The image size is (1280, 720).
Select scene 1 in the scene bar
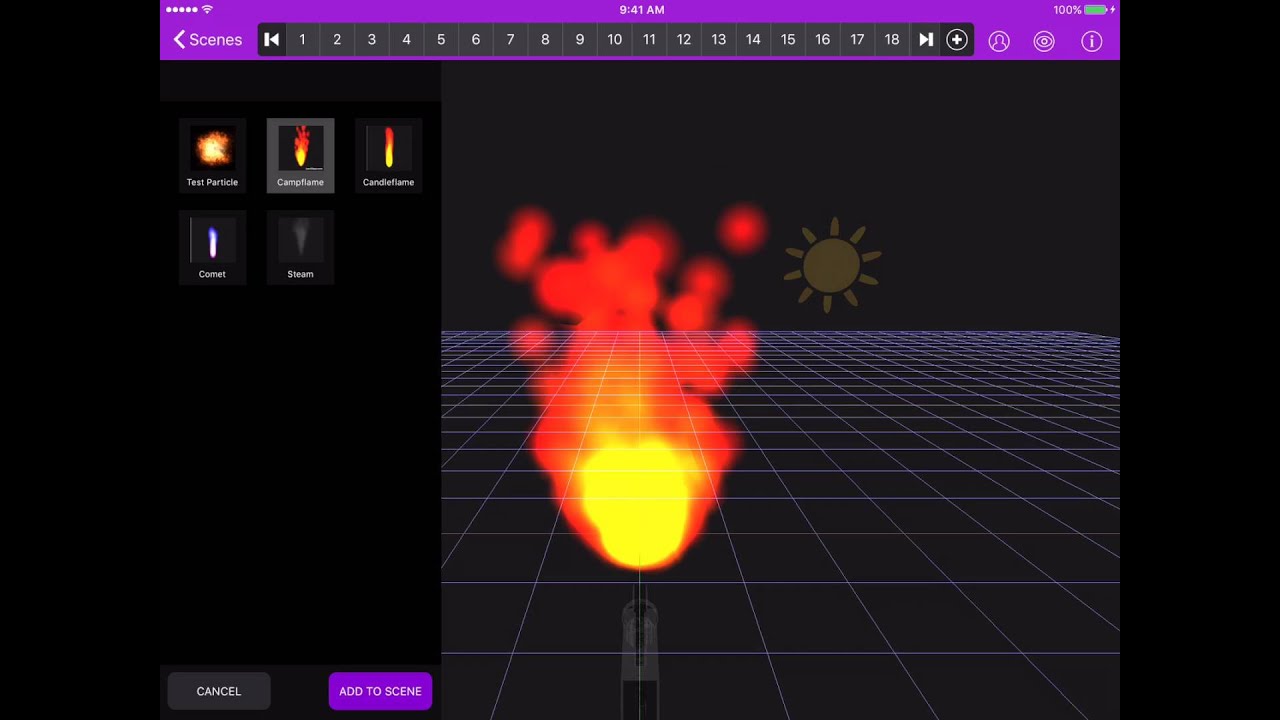click(x=302, y=40)
